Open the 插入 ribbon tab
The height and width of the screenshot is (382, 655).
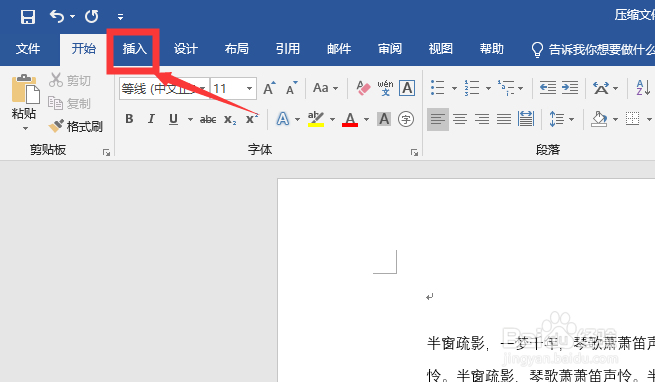[x=135, y=49]
